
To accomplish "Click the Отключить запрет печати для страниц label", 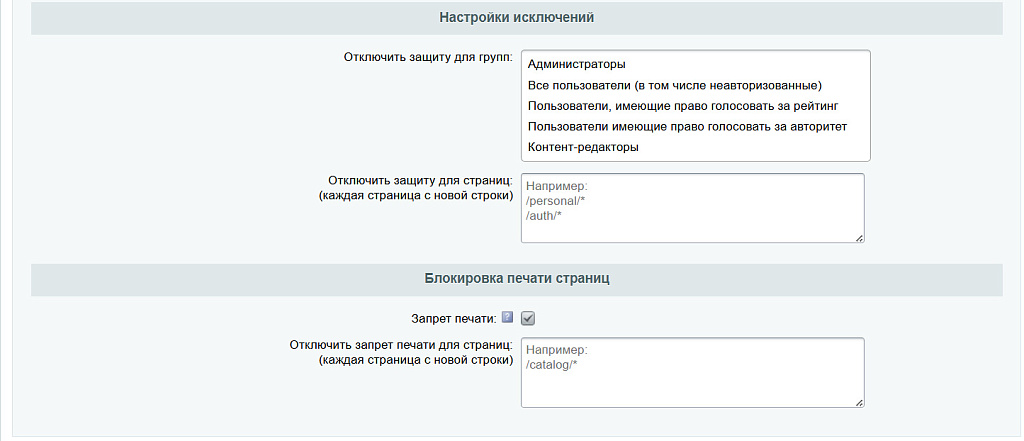I will [x=401, y=345].
